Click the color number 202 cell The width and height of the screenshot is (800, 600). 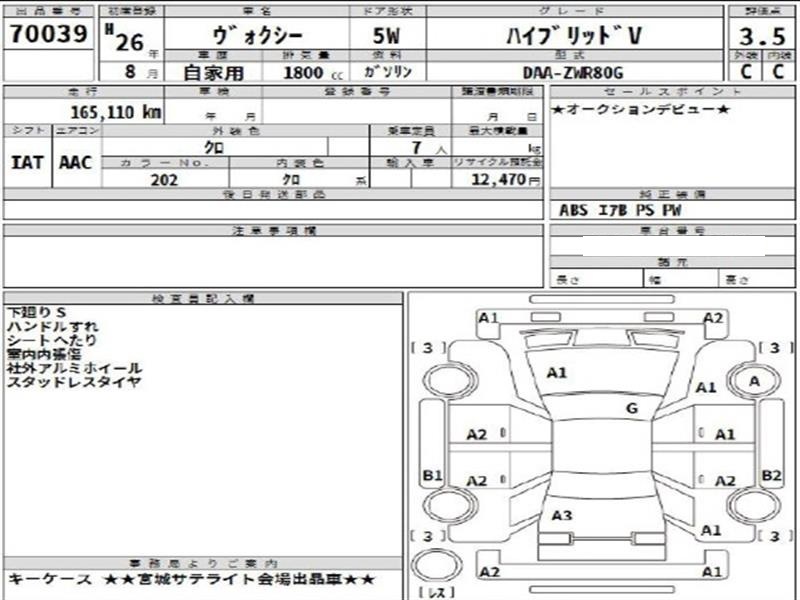164,180
